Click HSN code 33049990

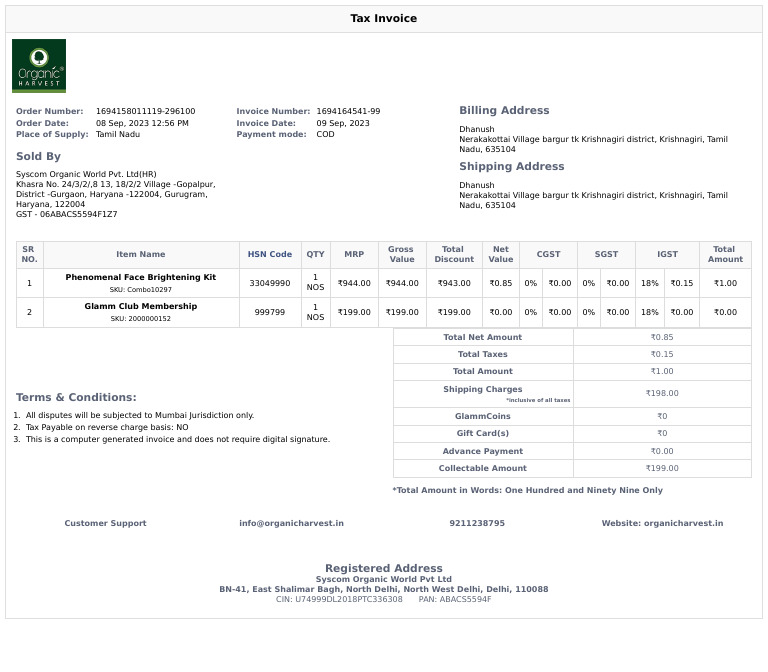[269, 283]
